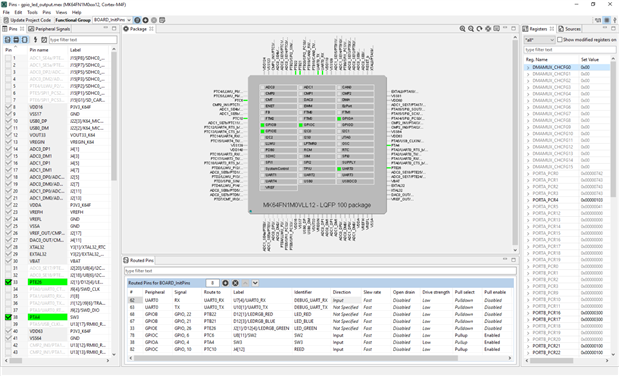
Task: Sort by Pin name column header
Action: [39, 50]
